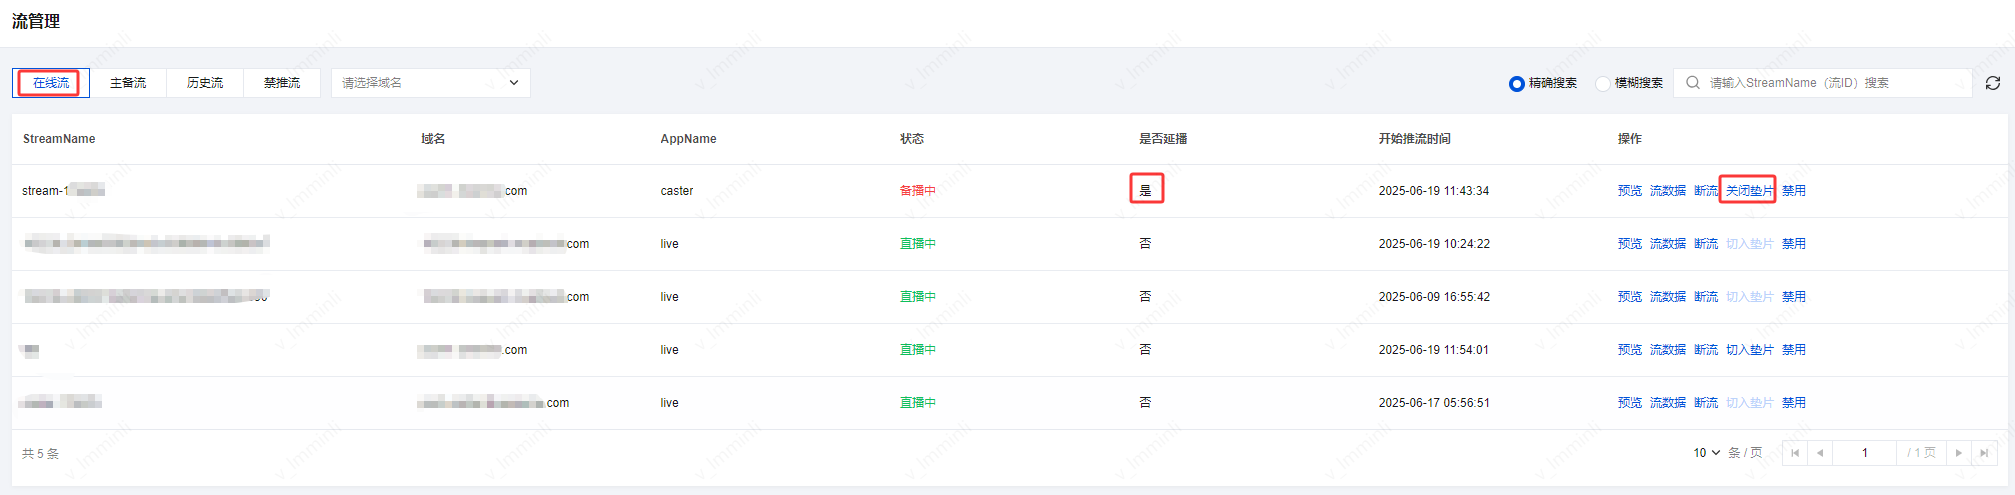Click 切入垫片 for the 2025-06-19 11:54:01 stream

(1749, 350)
